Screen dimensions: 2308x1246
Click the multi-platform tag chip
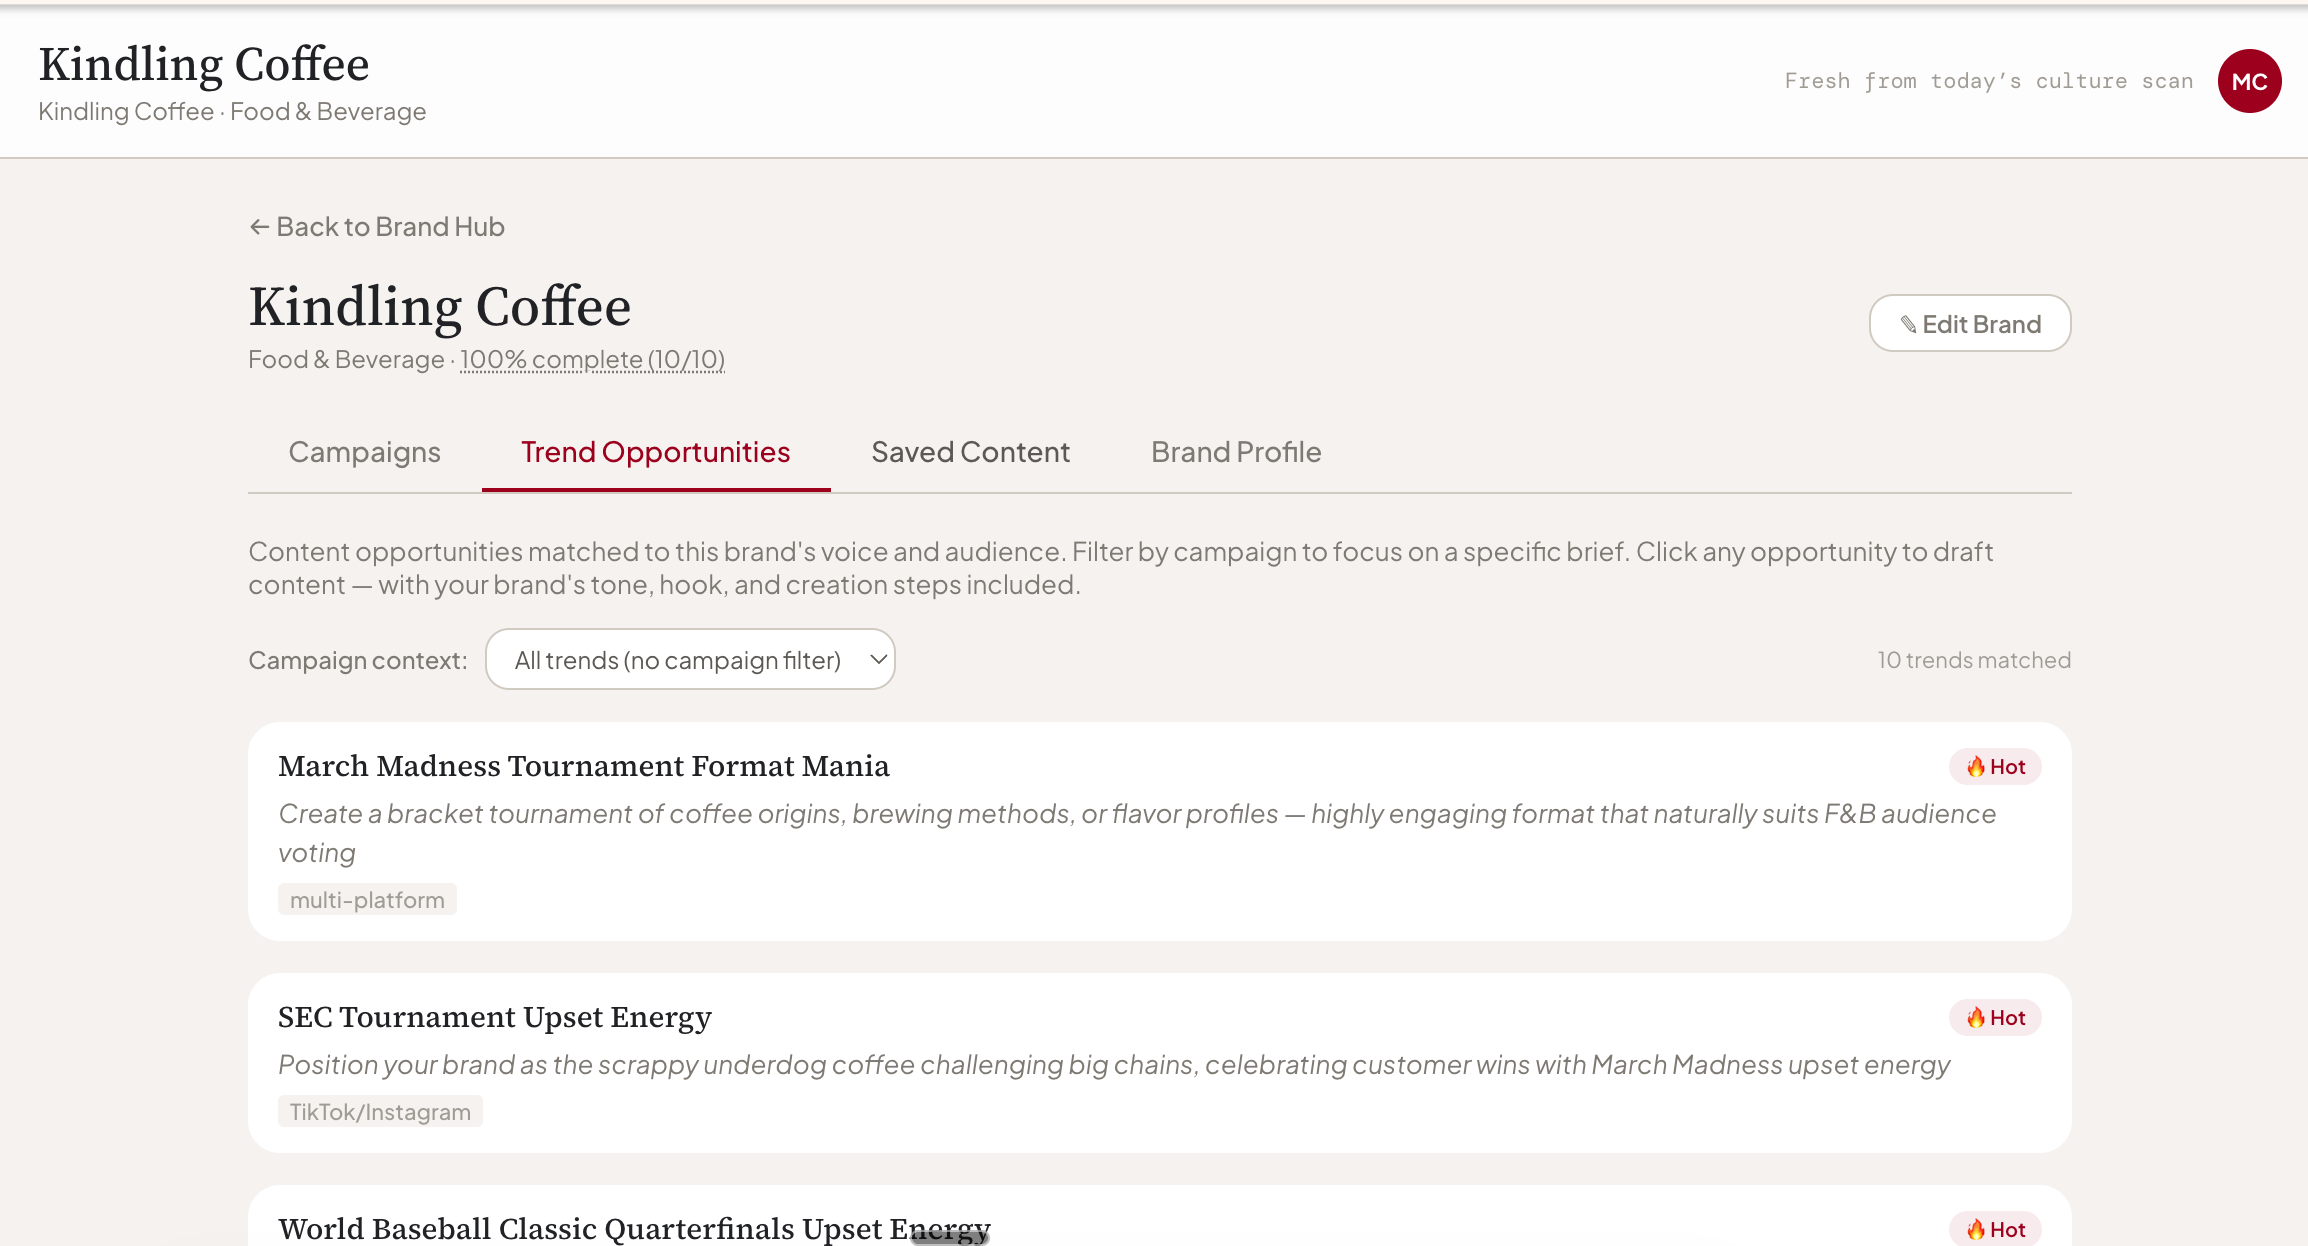[x=367, y=899]
